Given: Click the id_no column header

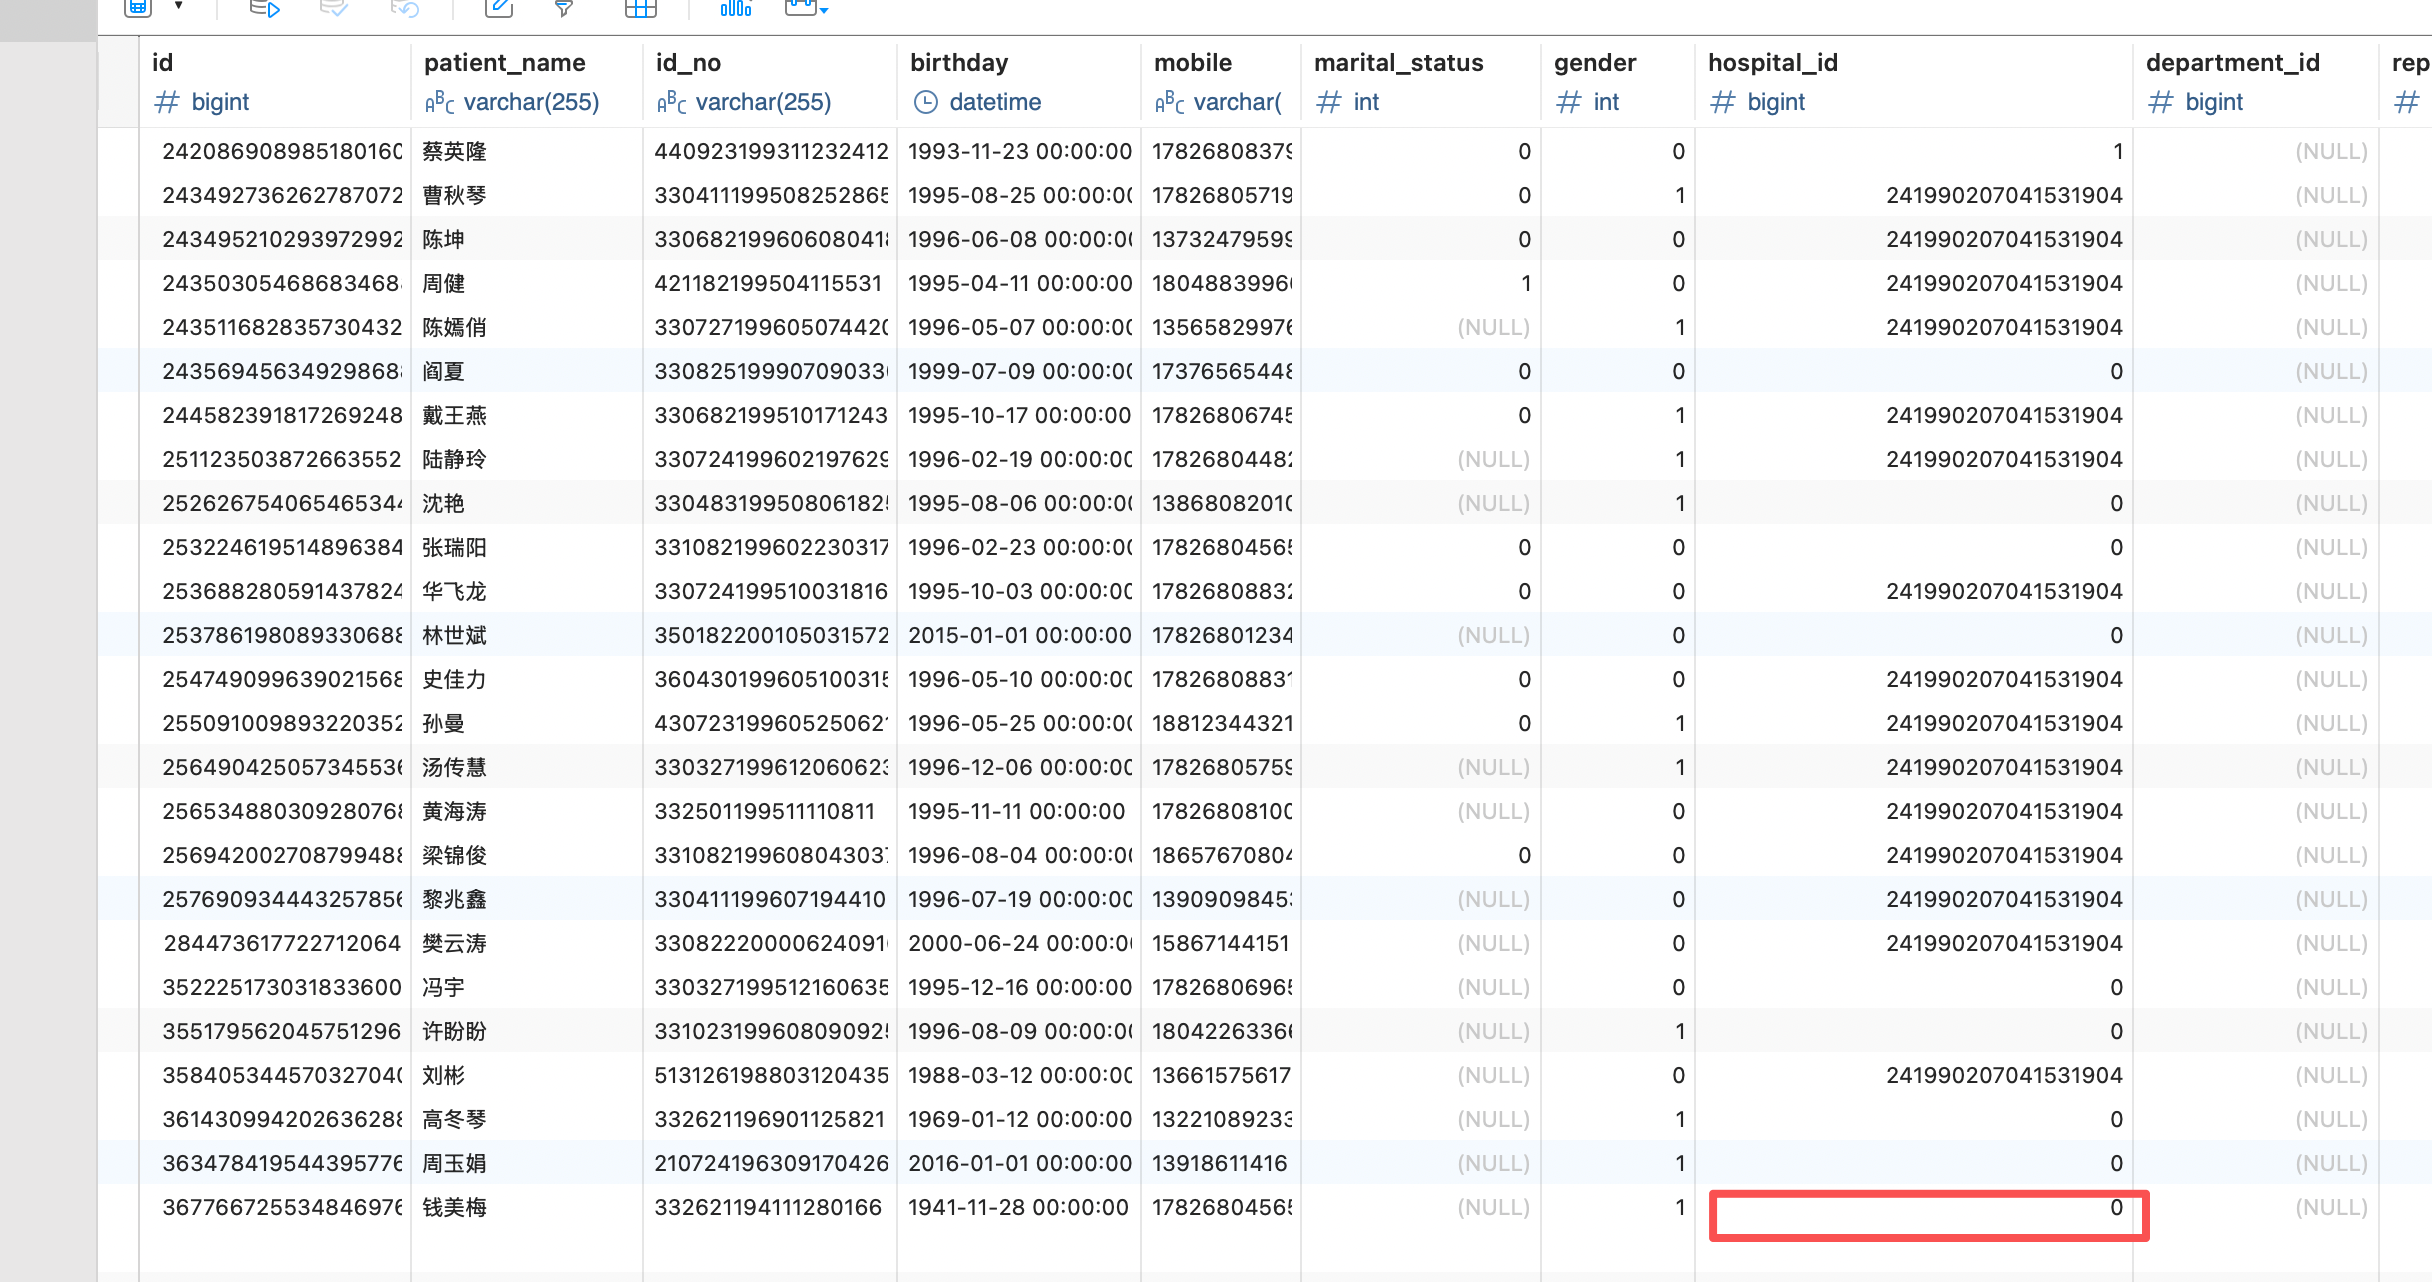Looking at the screenshot, I should (688, 63).
